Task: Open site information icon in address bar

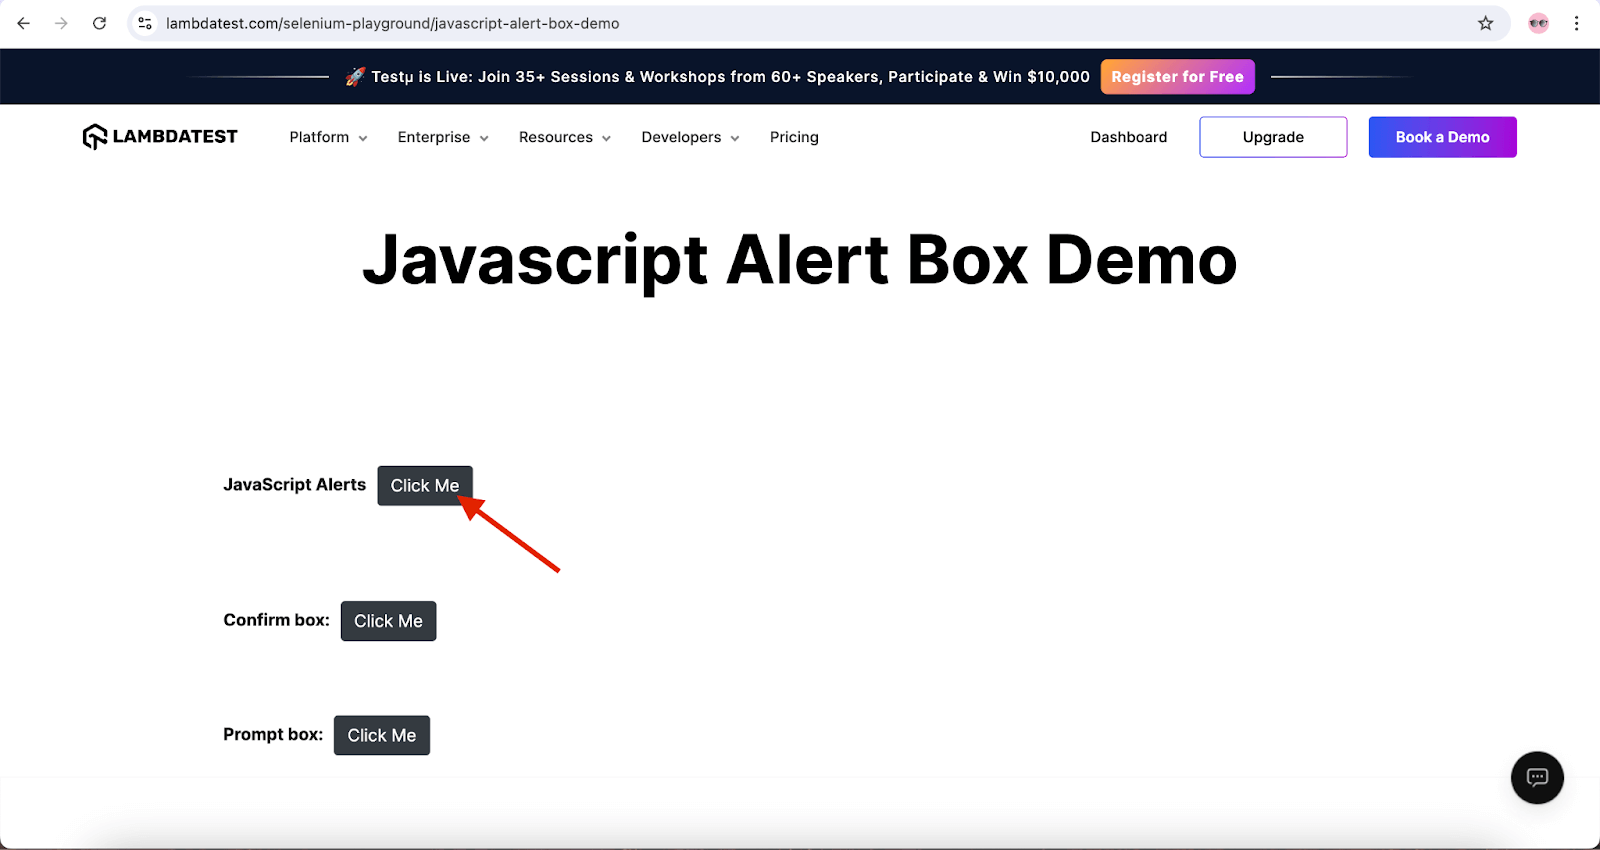Action: click(x=145, y=23)
